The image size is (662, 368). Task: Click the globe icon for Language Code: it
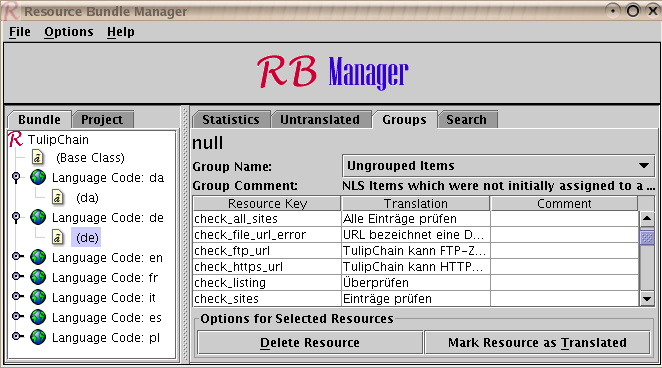click(38, 297)
